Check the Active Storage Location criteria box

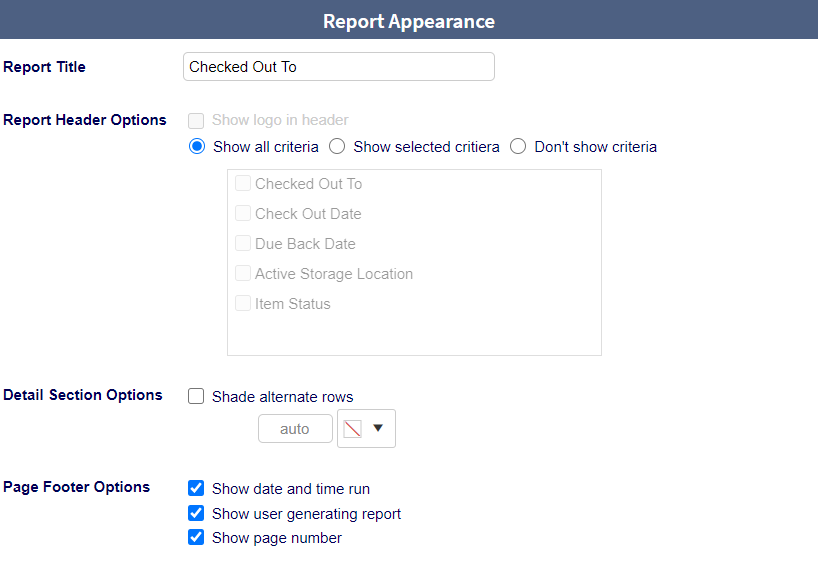point(243,273)
